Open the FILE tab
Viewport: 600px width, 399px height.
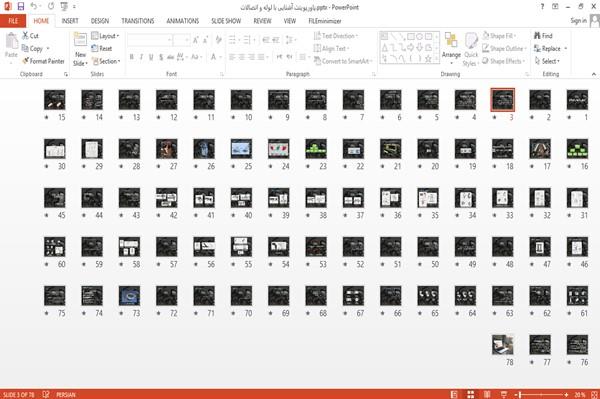coord(13,21)
